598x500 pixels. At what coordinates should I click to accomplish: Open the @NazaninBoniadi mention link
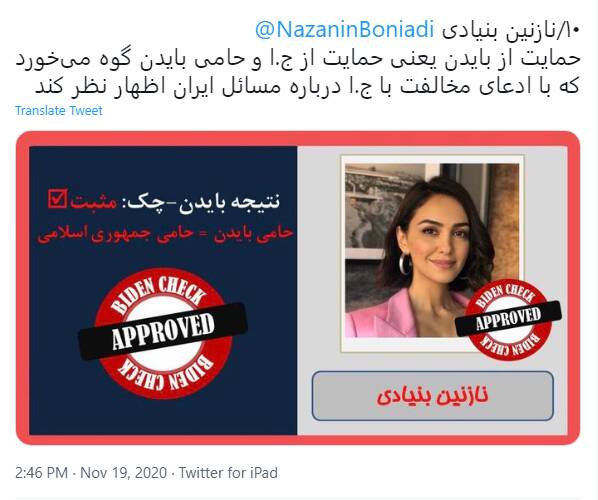345,30
